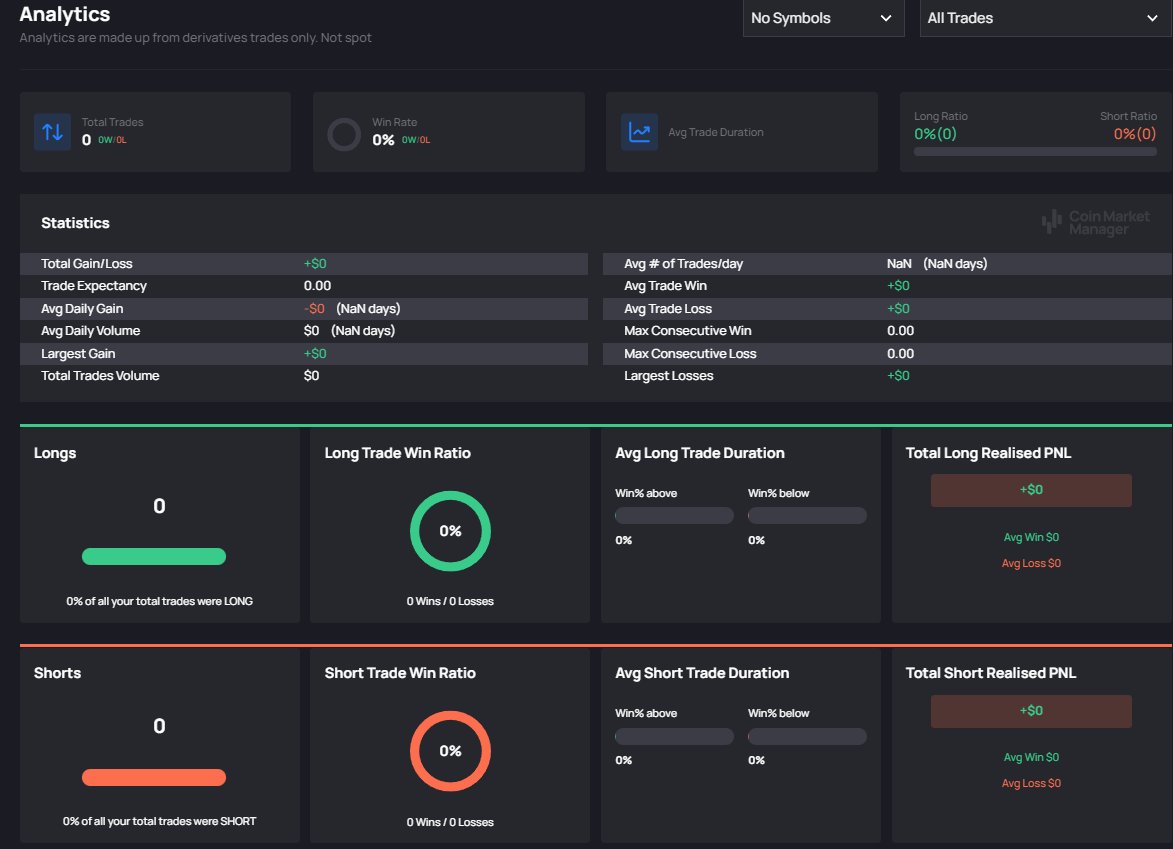The image size is (1173, 849).
Task: Click the +$0 Total Short Realised PNL button
Action: click(1030, 711)
